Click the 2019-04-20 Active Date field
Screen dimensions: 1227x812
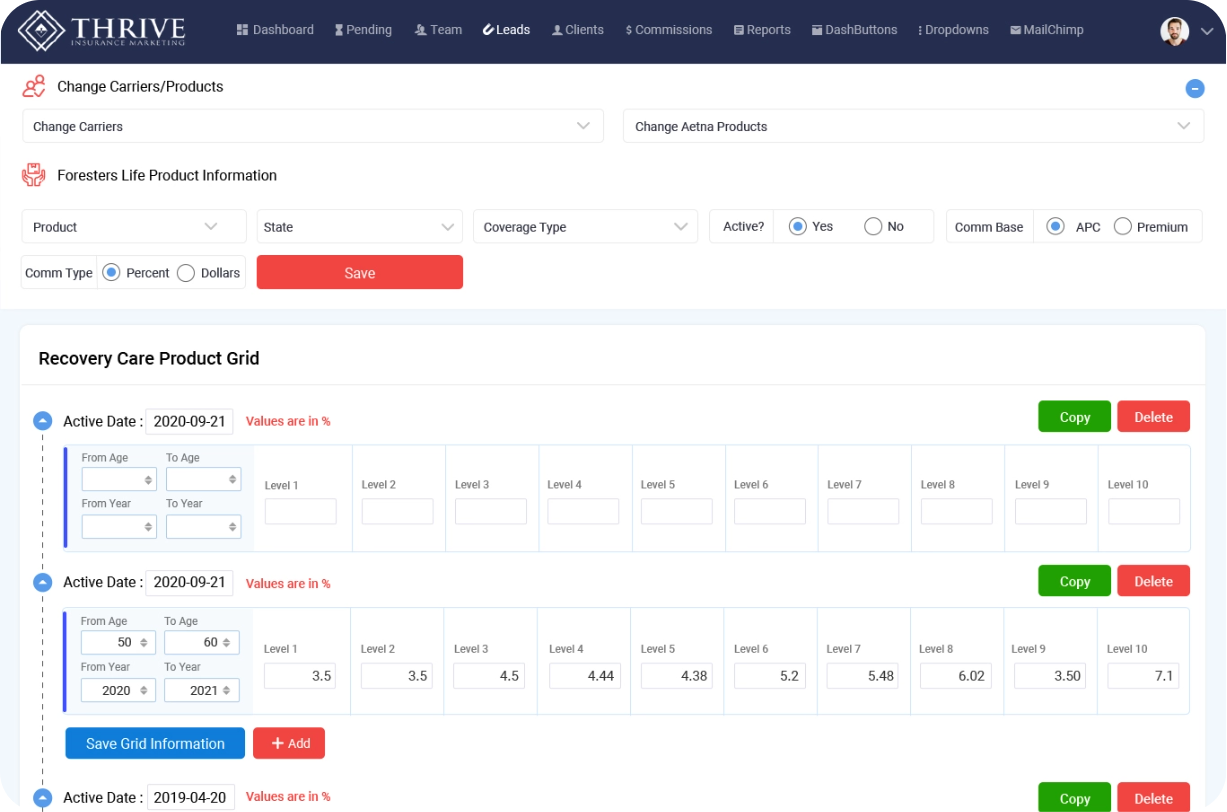point(191,797)
